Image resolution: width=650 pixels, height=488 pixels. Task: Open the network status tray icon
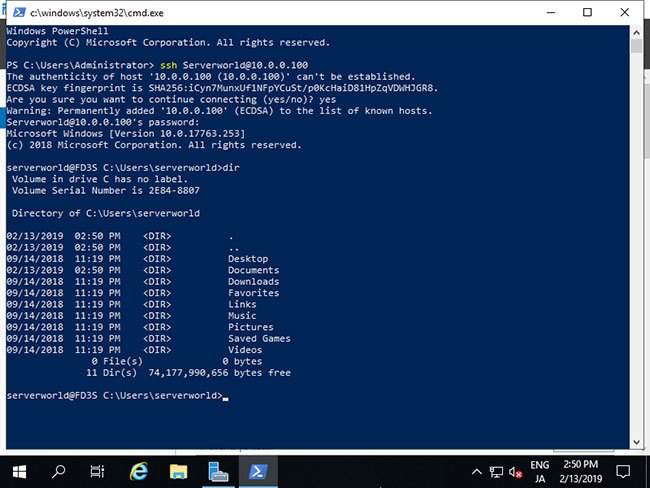pyautogui.click(x=496, y=472)
